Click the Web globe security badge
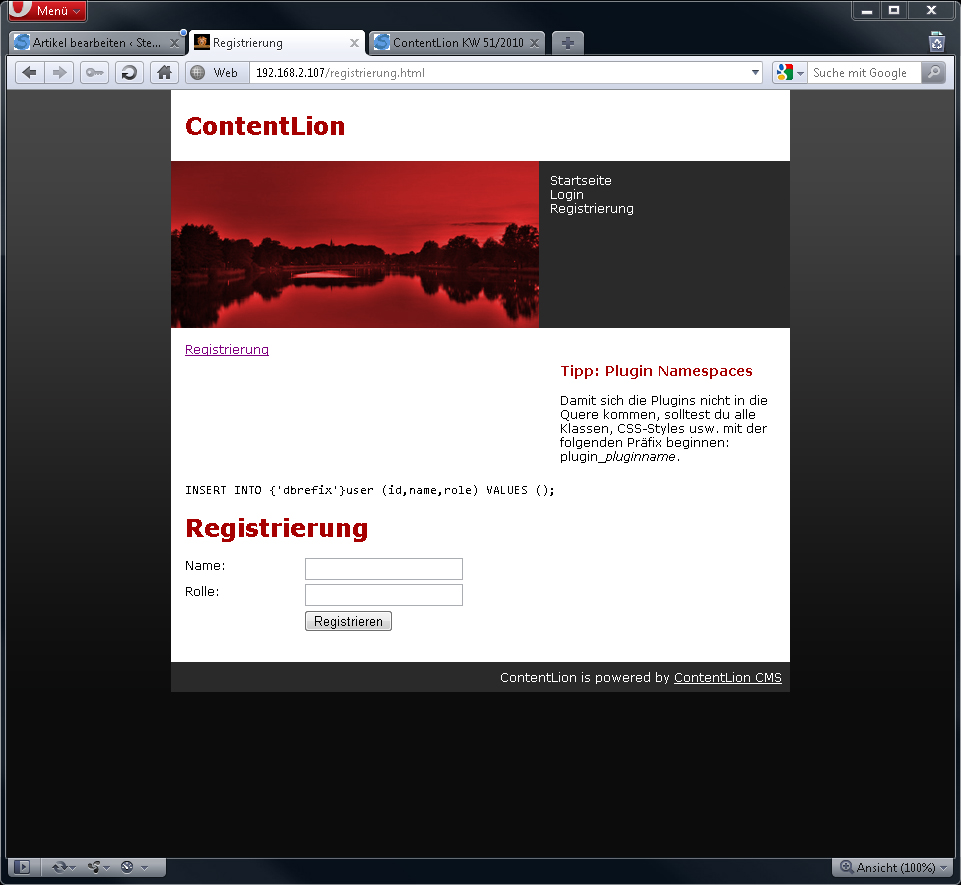 pyautogui.click(x=216, y=73)
